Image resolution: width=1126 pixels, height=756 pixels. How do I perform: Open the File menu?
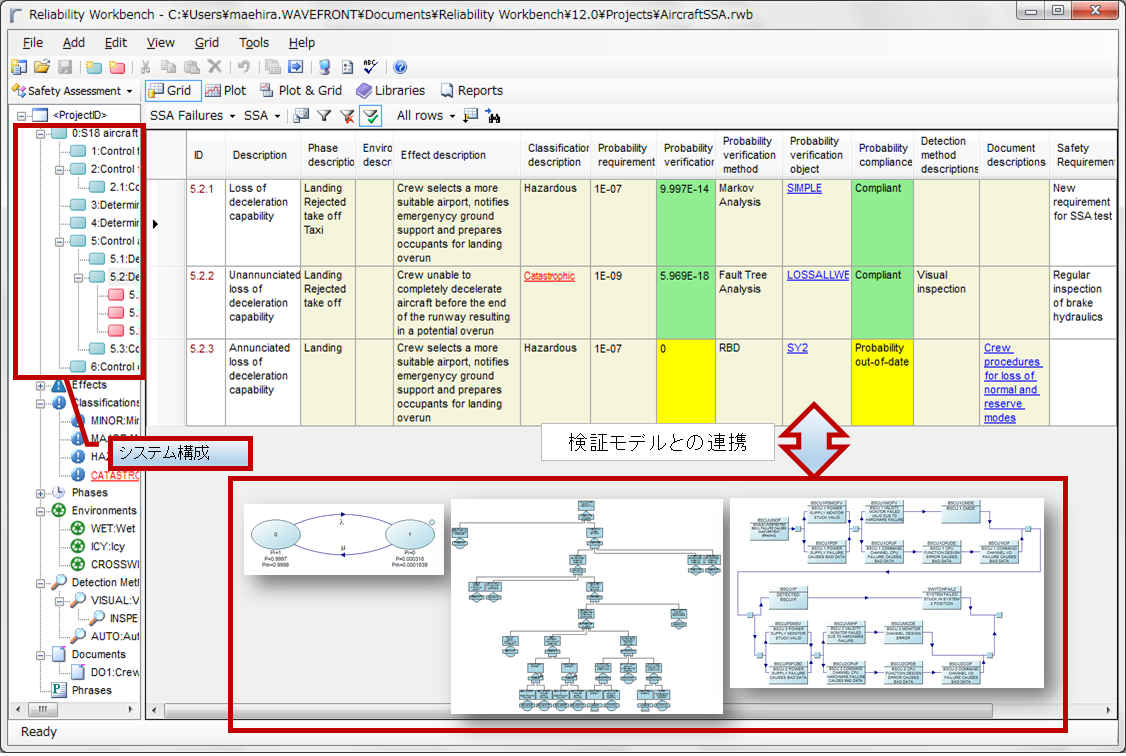[32, 42]
